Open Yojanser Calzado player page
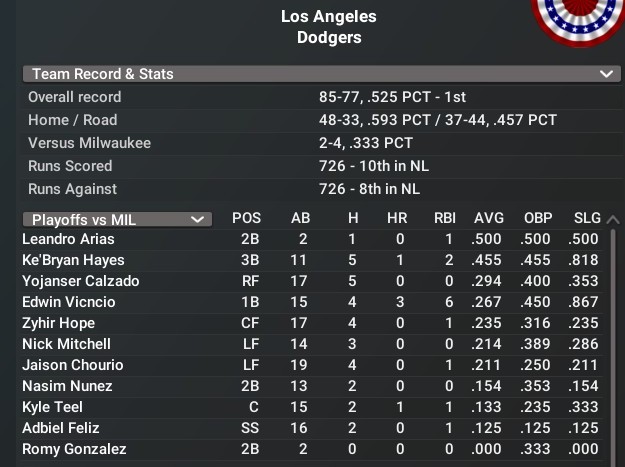 tap(80, 281)
